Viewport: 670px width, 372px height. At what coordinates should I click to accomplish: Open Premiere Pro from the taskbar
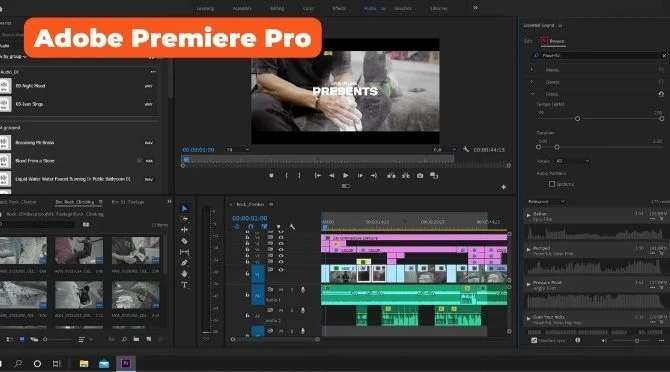126,363
